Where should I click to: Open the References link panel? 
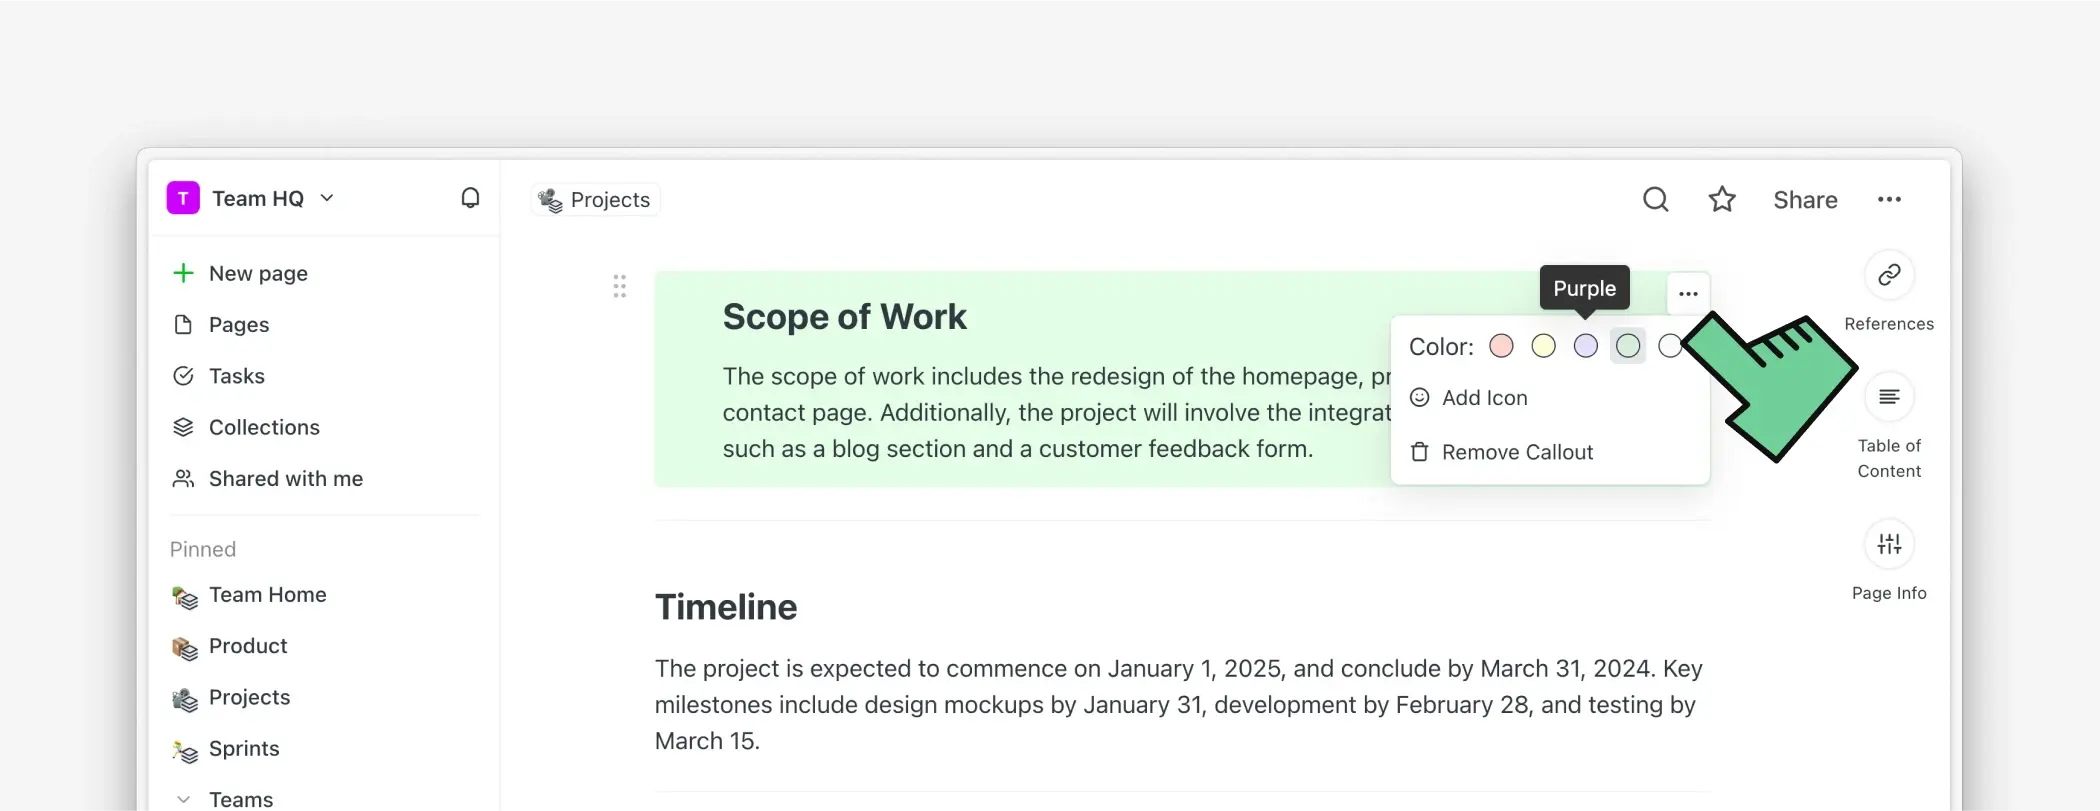point(1889,275)
